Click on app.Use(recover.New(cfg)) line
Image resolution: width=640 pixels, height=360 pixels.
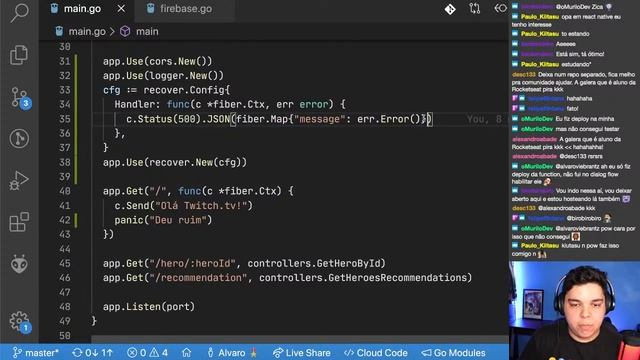point(175,162)
